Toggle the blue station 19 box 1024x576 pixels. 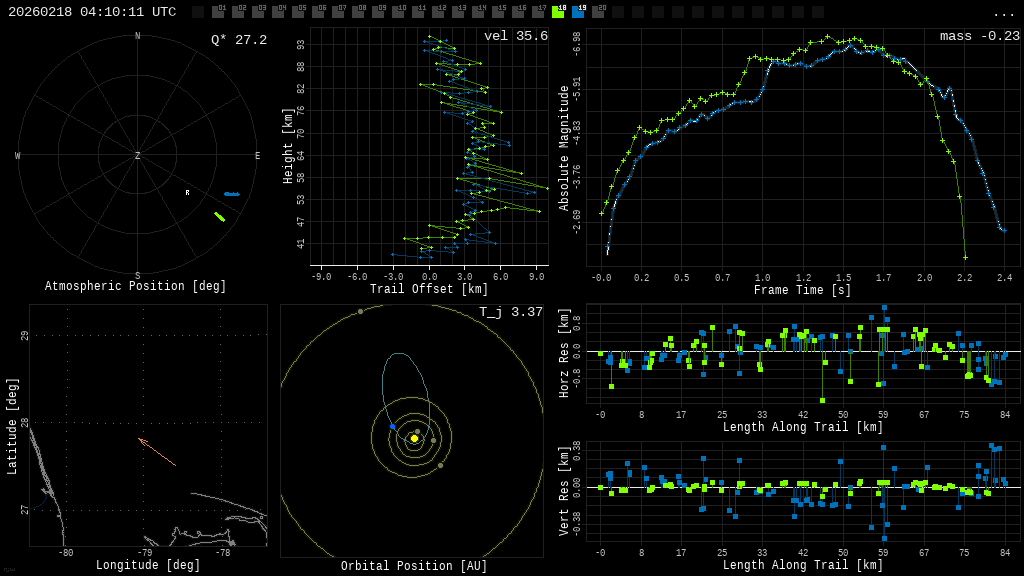click(578, 12)
